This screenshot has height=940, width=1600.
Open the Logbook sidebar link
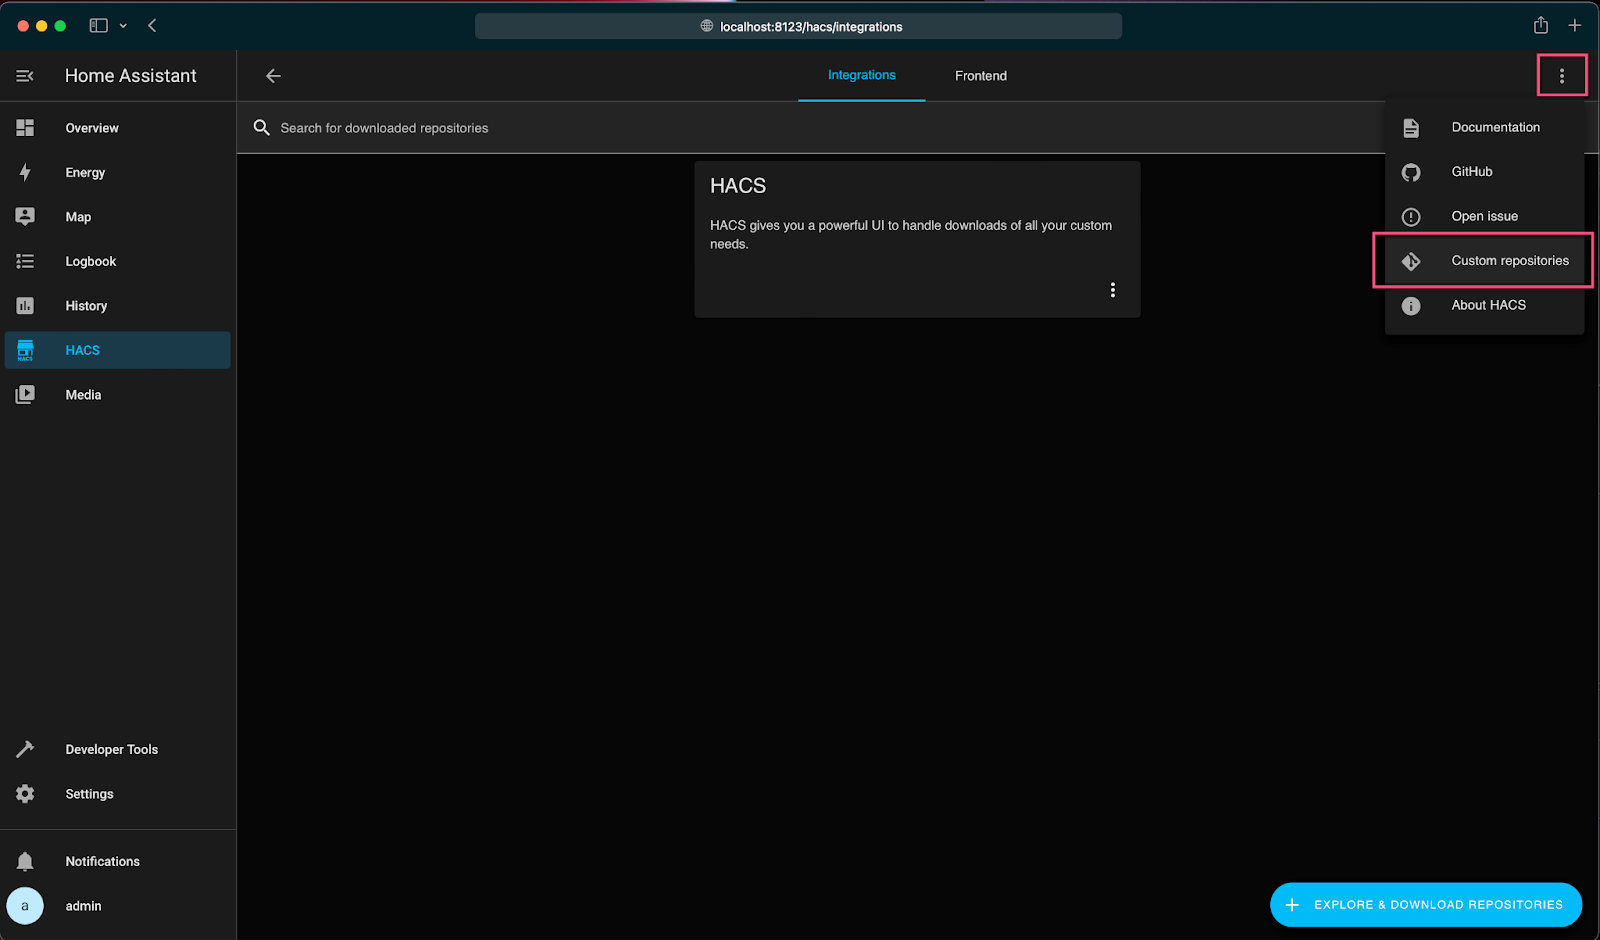(118, 261)
